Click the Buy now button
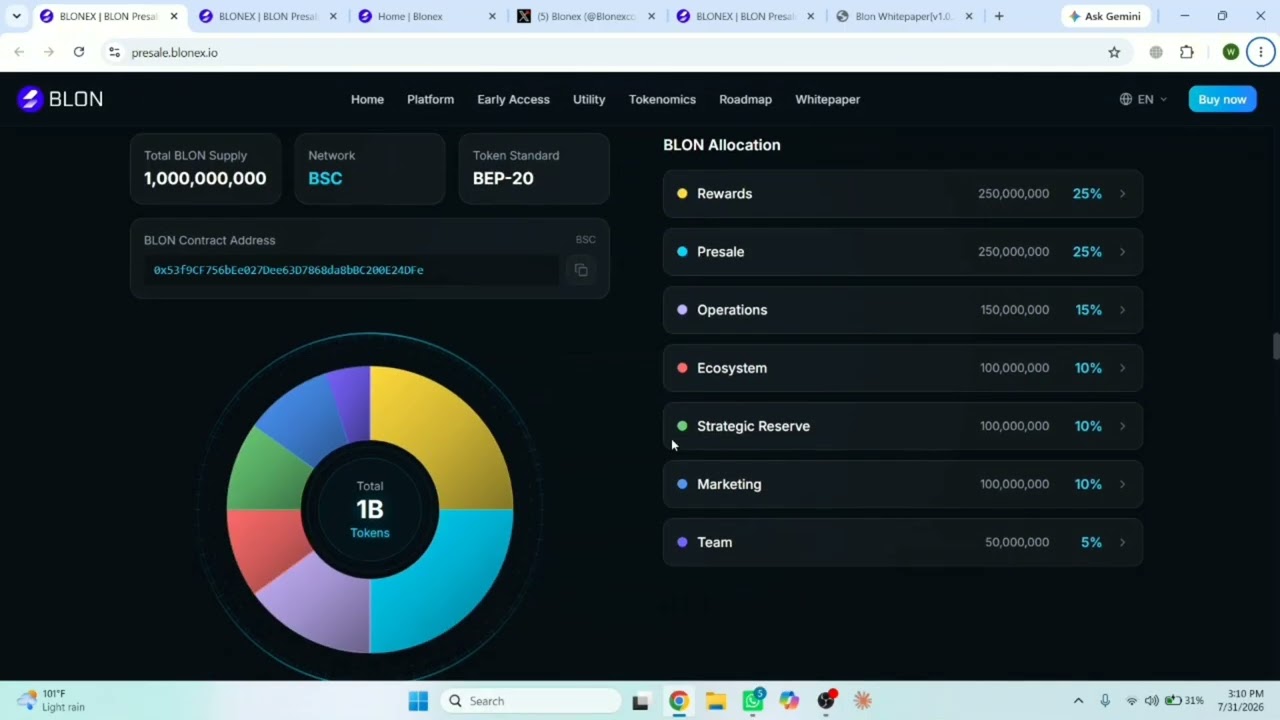This screenshot has height=720, width=1280. click(1222, 99)
